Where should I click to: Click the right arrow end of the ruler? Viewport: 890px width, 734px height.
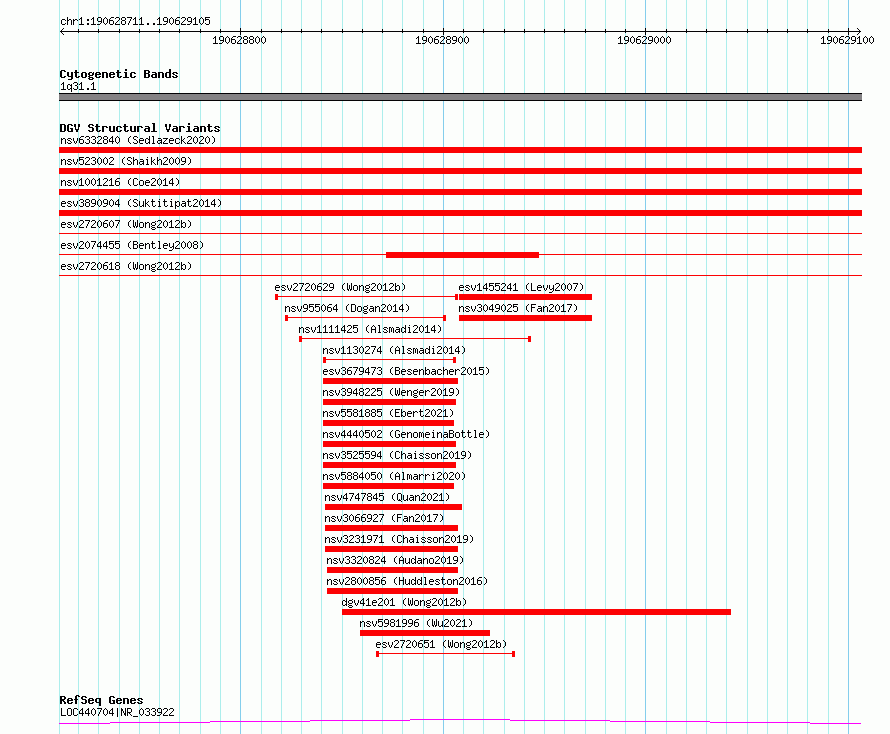click(x=858, y=31)
